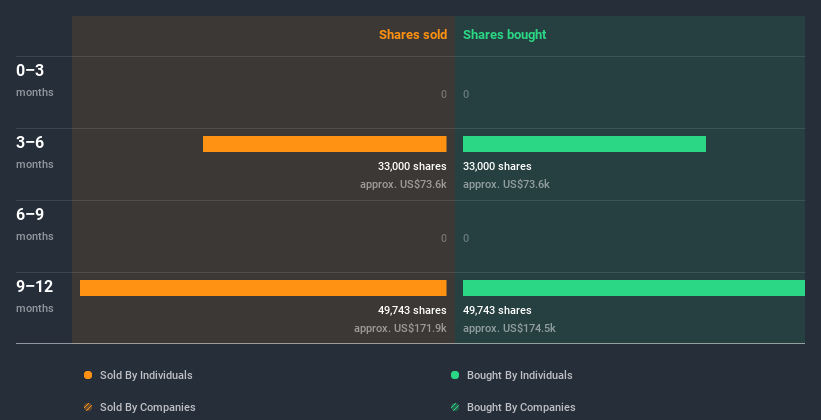
Task: Click the Shares sold column header
Action: coord(413,35)
